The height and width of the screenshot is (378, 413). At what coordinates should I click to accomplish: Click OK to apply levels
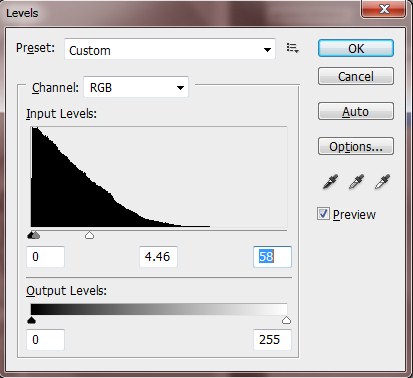point(356,48)
